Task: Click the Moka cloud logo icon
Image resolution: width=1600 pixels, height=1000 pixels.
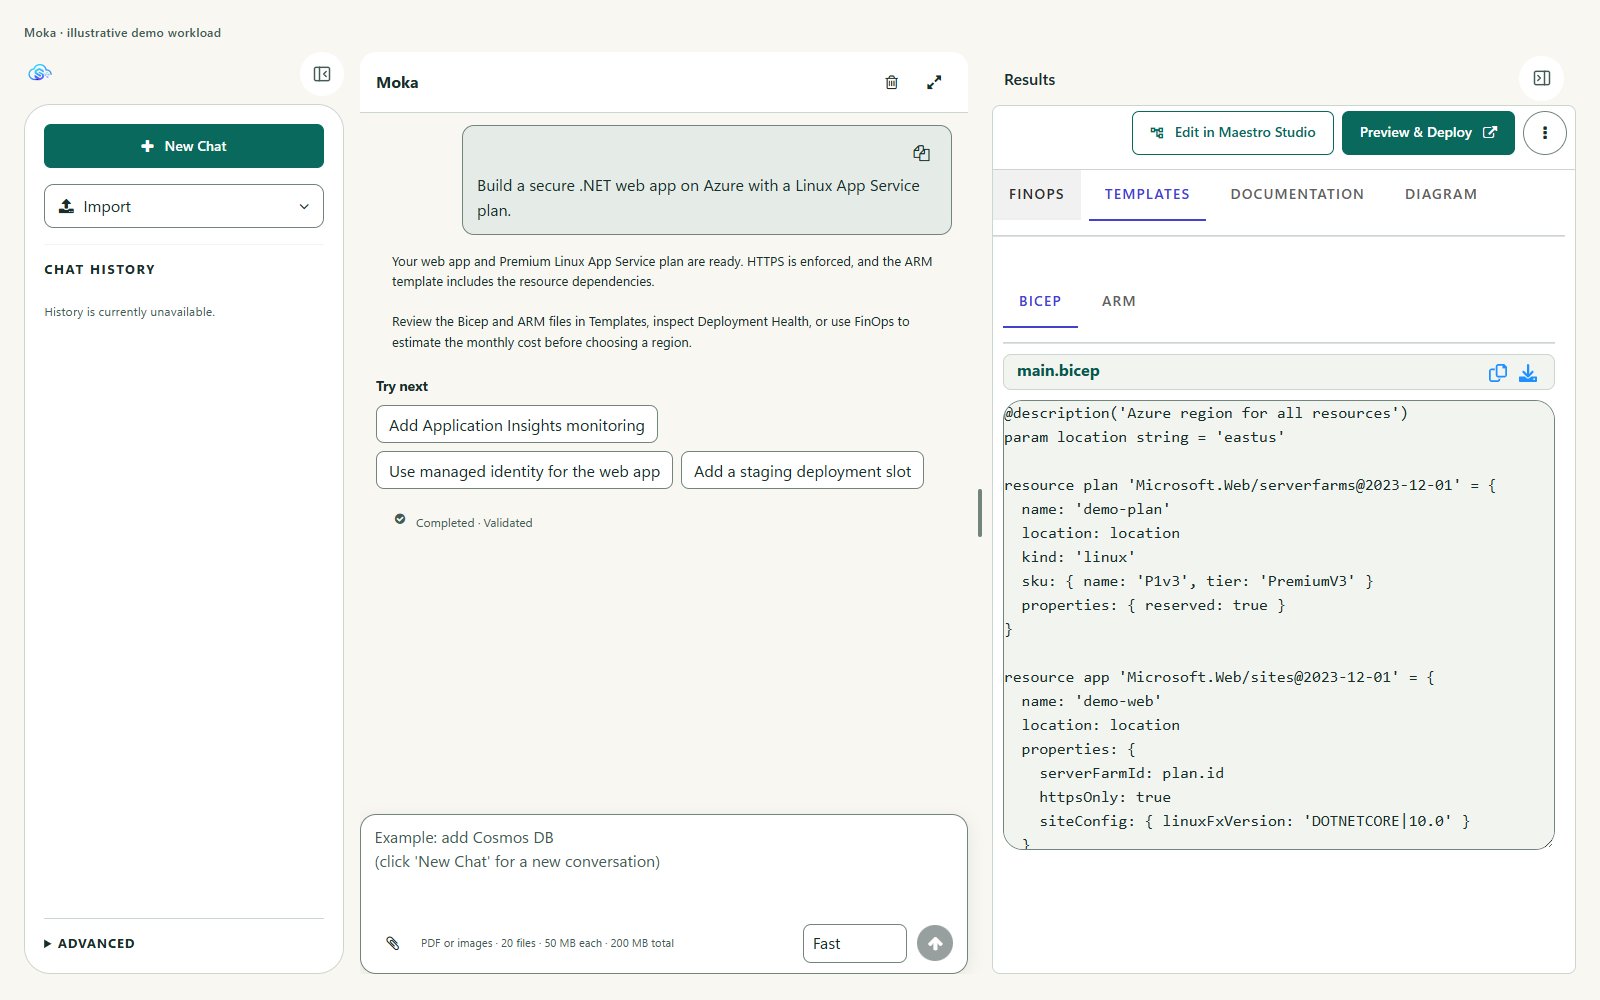Action: pos(39,72)
